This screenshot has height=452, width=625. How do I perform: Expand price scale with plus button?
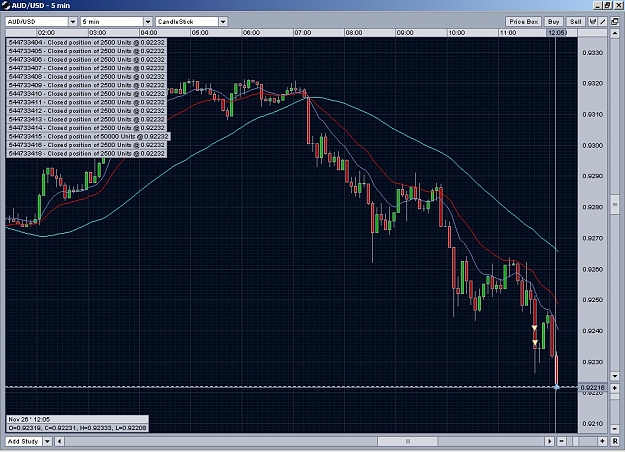click(x=615, y=388)
